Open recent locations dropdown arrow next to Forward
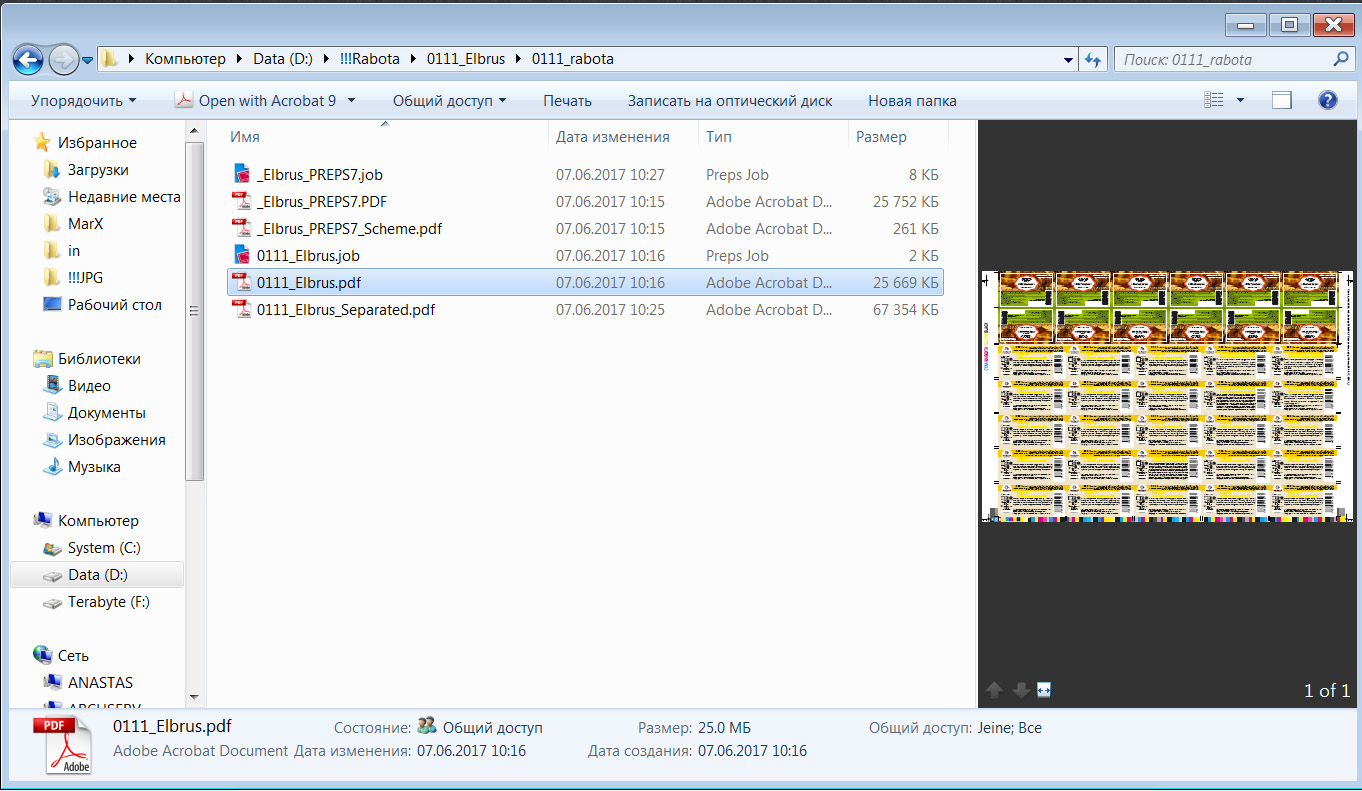Screen dimensions: 1362x791 (x=87, y=60)
